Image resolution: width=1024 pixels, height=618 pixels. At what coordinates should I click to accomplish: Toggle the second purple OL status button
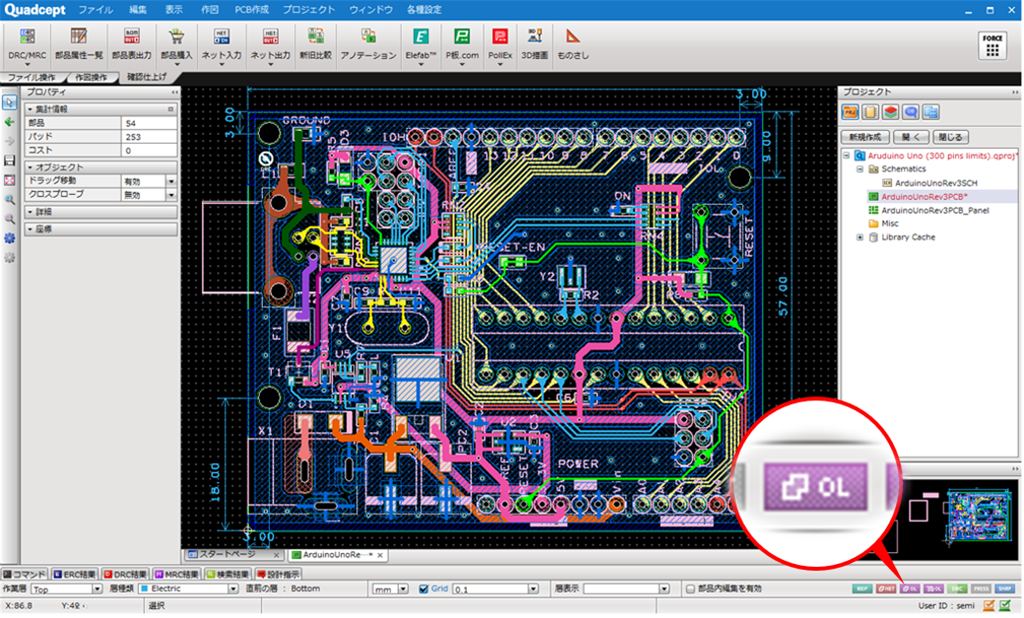(934, 589)
